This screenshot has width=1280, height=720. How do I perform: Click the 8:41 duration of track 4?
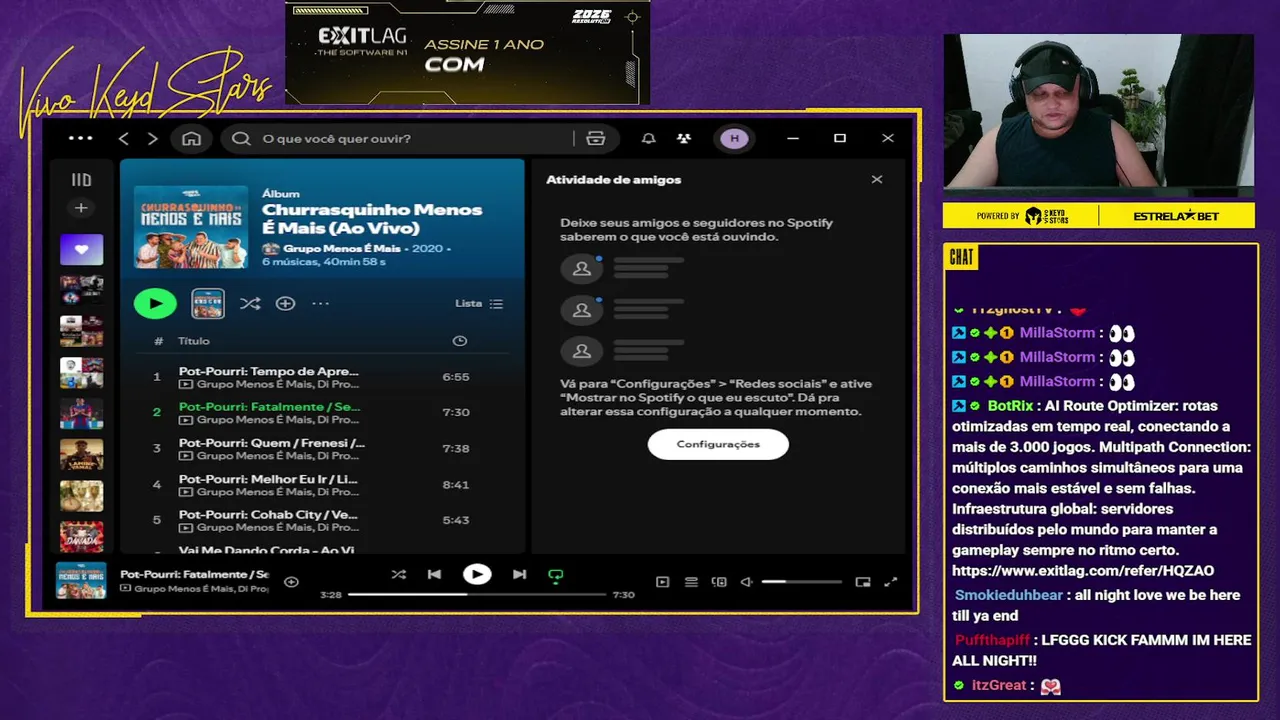pyautogui.click(x=455, y=484)
